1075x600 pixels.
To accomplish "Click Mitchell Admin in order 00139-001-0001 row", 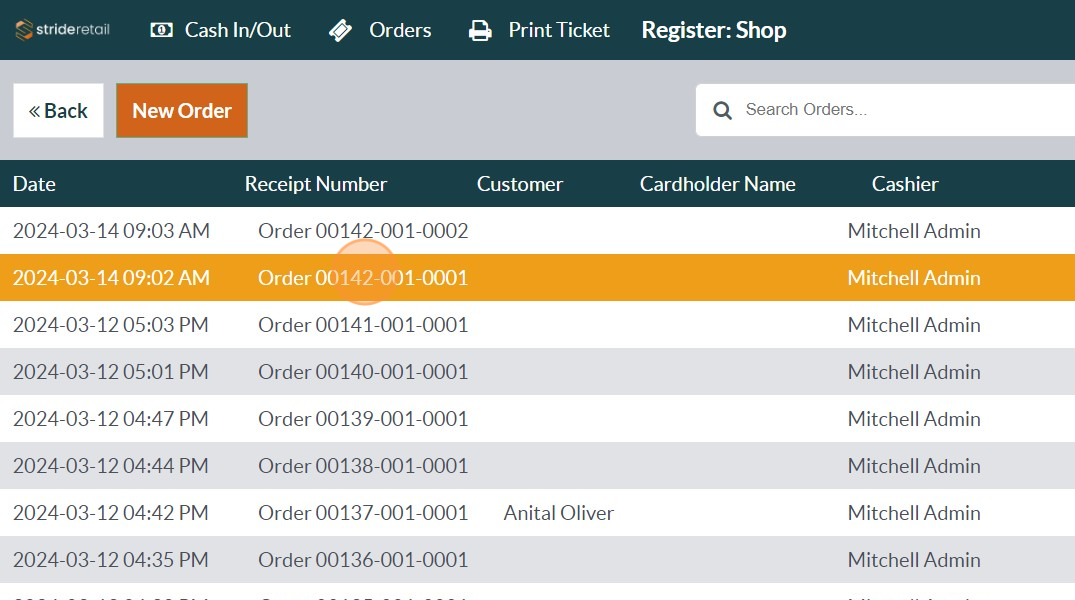I will pos(914,419).
